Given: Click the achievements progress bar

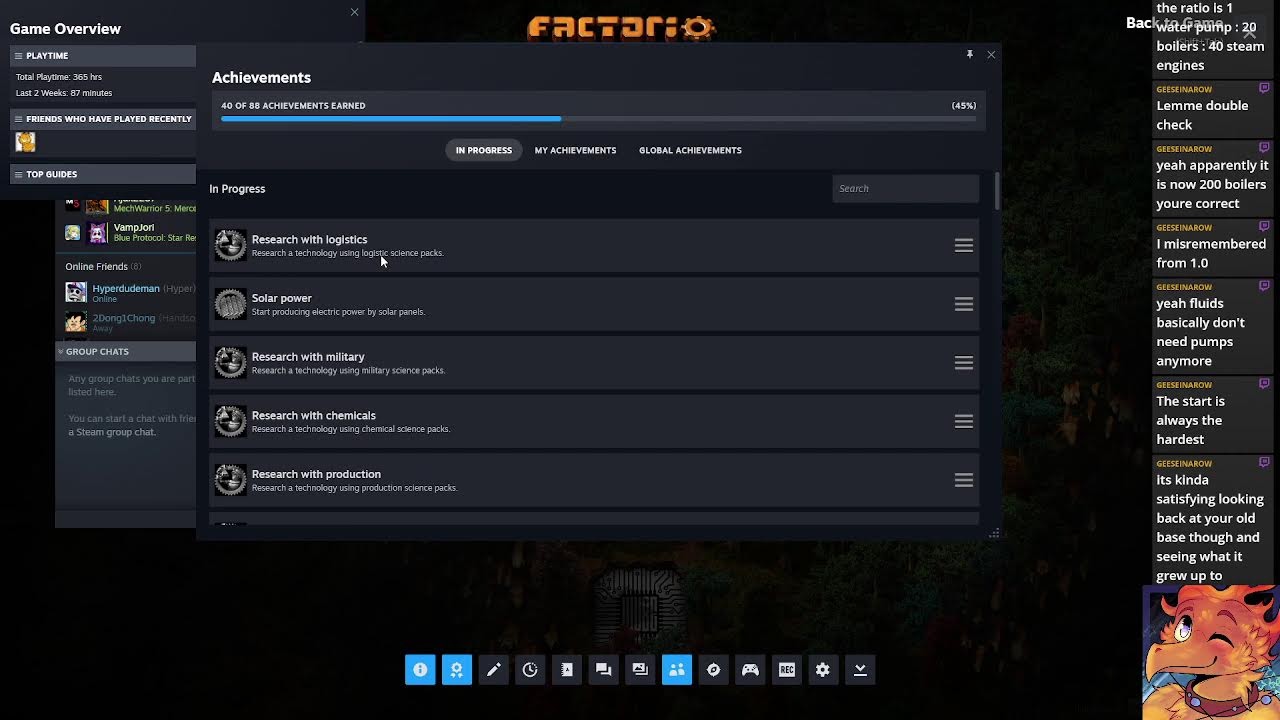Looking at the screenshot, I should click(598, 118).
